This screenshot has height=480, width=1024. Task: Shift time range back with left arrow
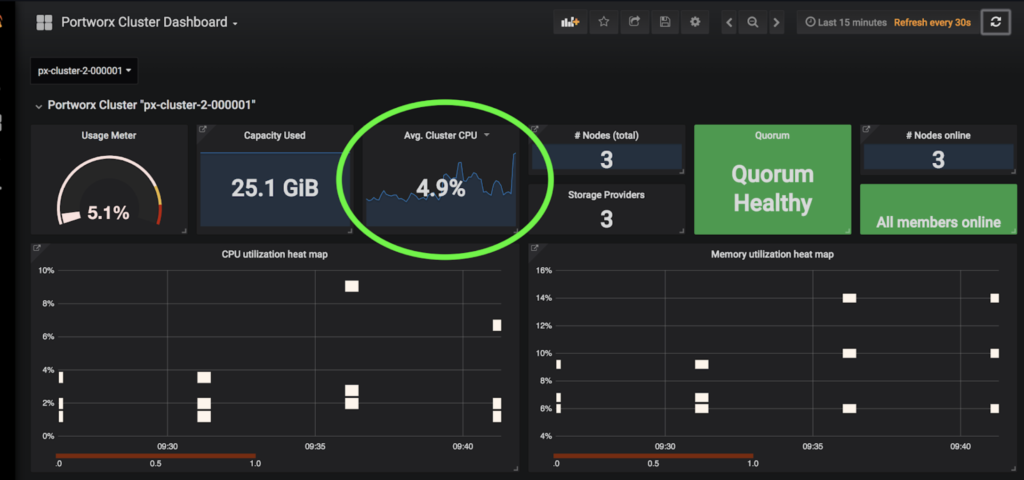point(729,22)
